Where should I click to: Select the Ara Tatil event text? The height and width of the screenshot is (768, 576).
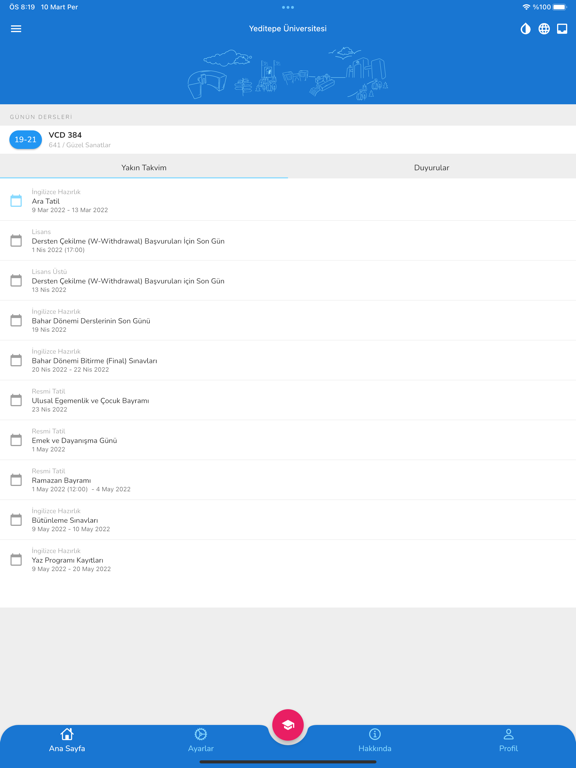(x=46, y=201)
